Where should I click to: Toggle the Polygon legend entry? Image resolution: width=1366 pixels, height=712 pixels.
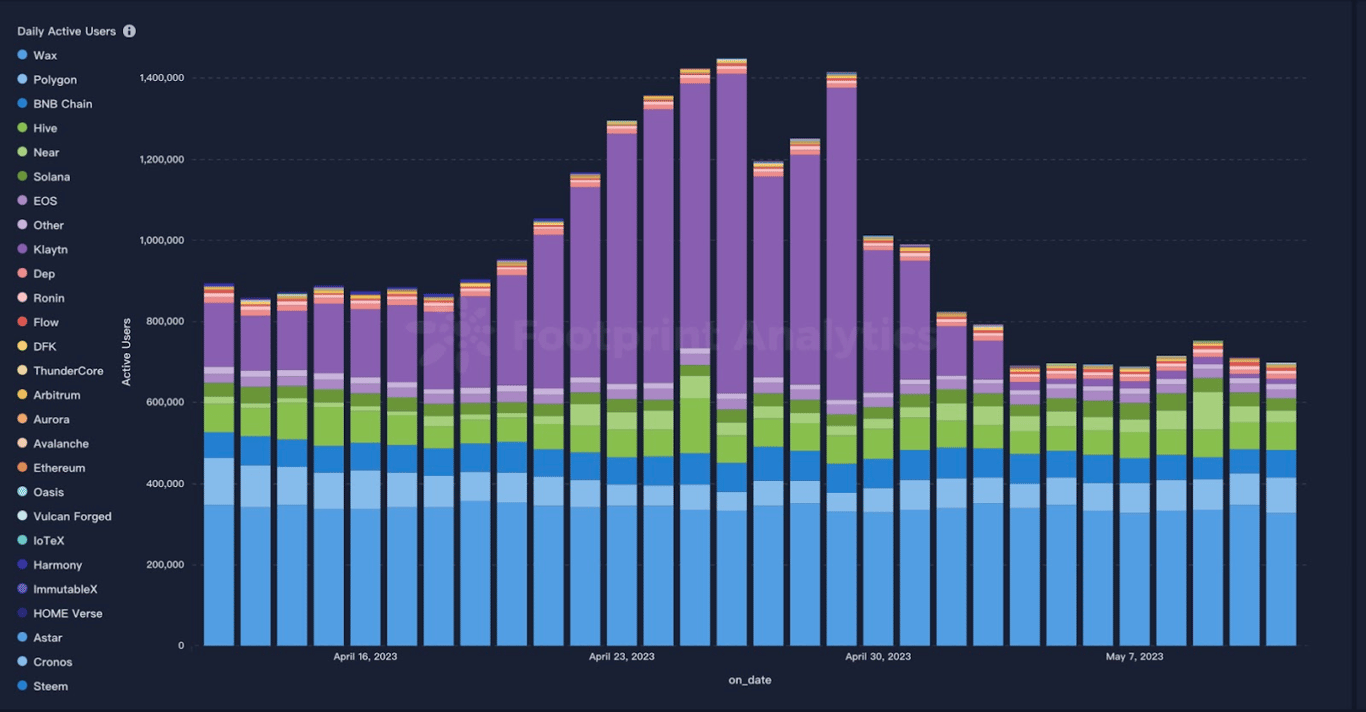point(47,80)
